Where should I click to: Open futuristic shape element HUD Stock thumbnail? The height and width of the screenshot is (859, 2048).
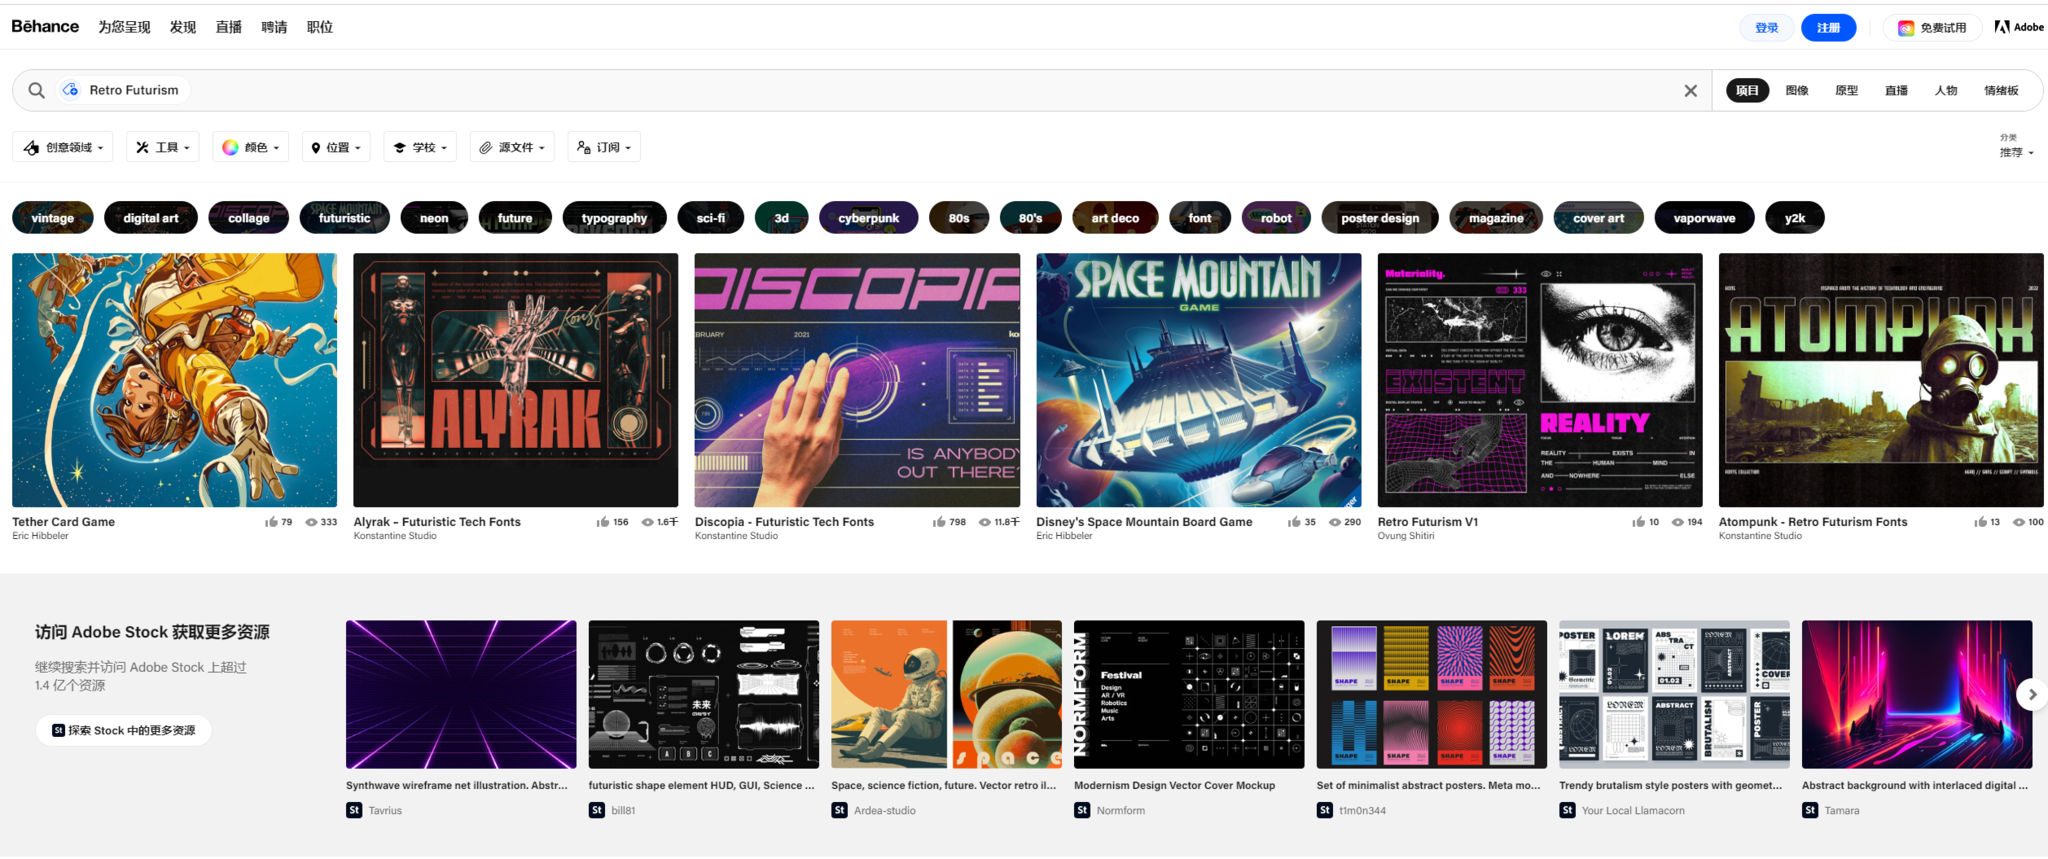coord(703,694)
